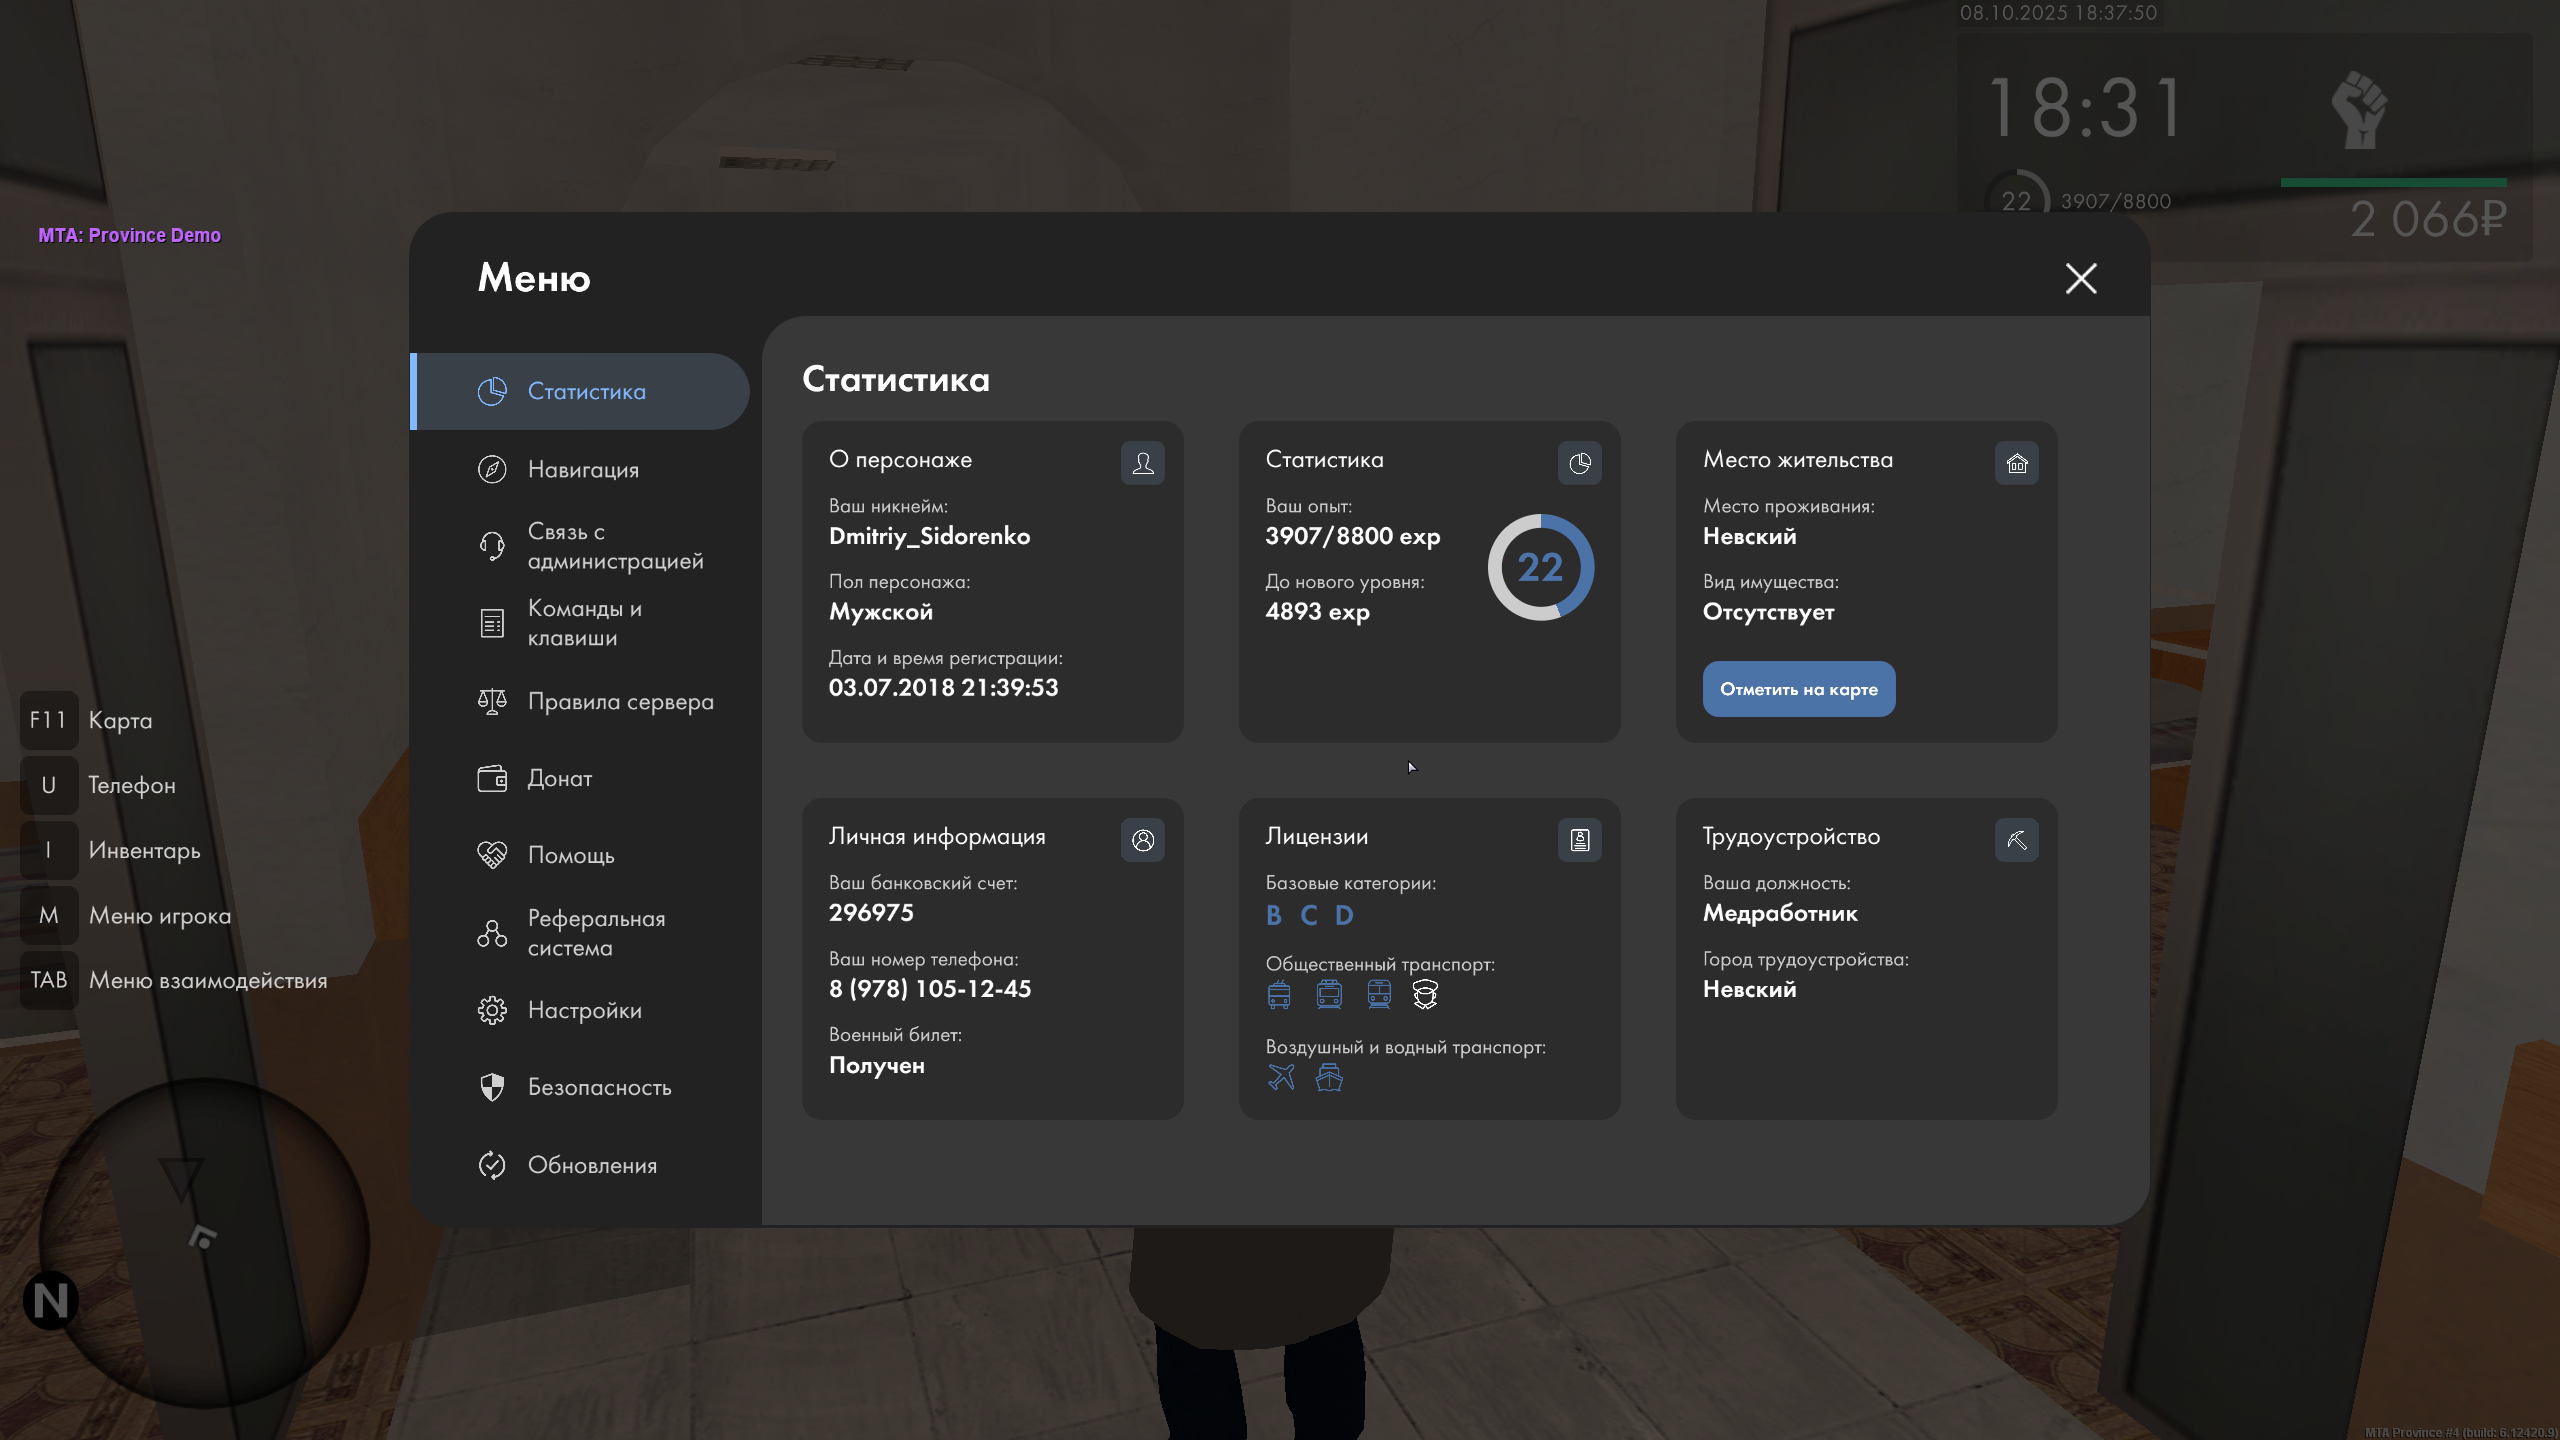The height and width of the screenshot is (1440, 2560).
Task: Click the airplane license icon
Action: point(1281,1077)
